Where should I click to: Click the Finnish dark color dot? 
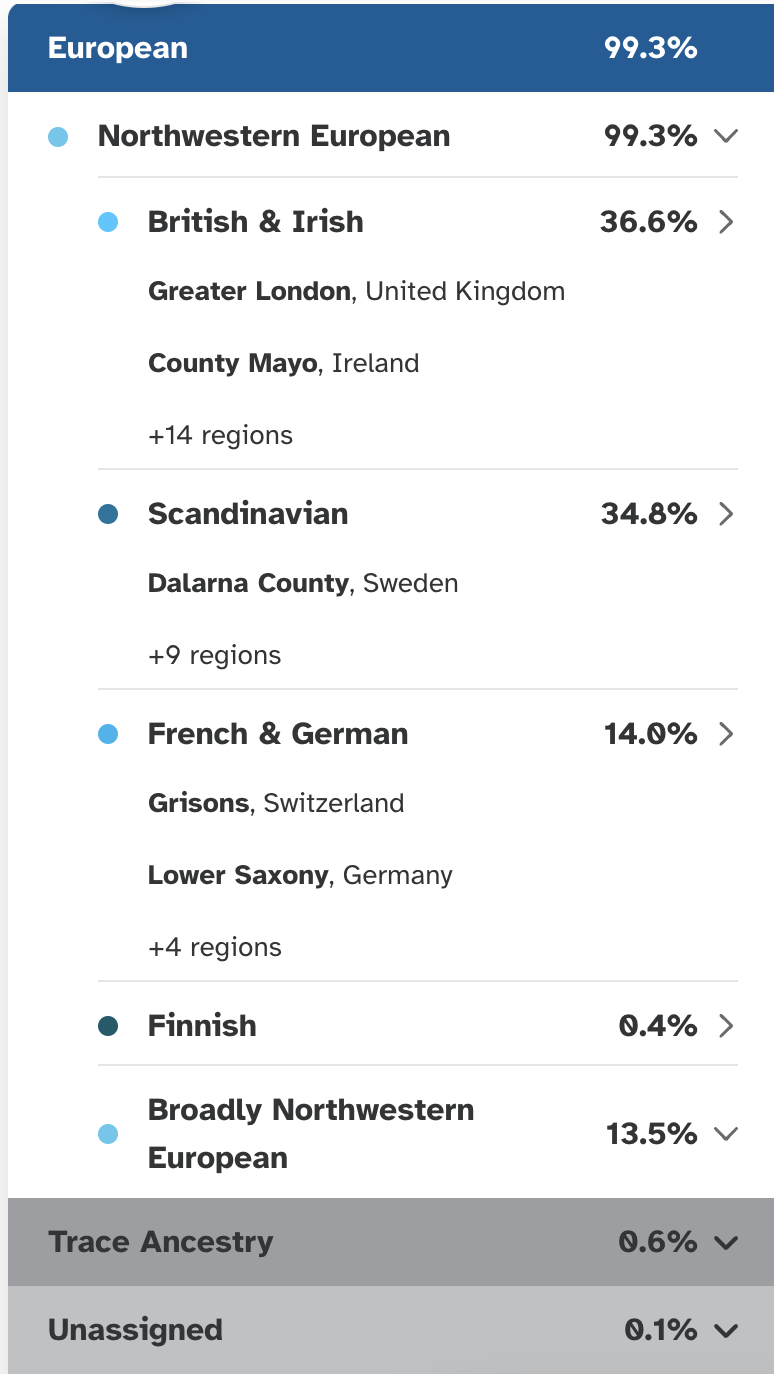108,1026
